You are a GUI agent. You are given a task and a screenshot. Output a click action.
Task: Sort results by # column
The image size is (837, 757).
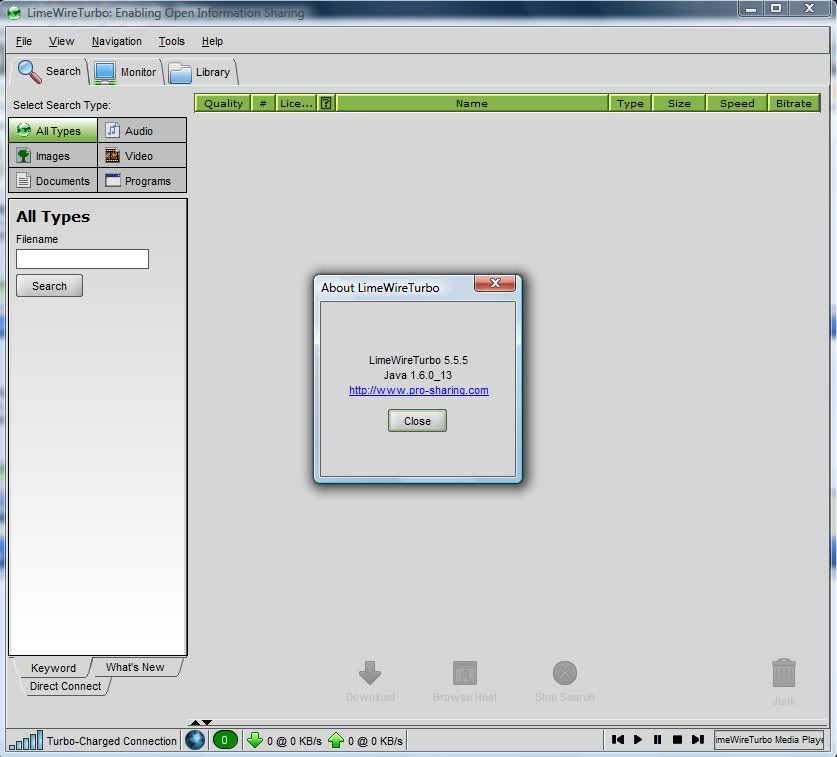tap(263, 103)
